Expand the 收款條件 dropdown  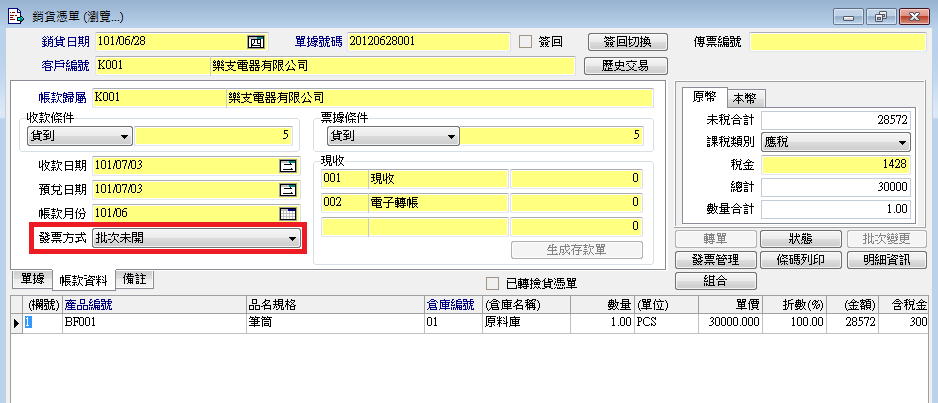125,136
